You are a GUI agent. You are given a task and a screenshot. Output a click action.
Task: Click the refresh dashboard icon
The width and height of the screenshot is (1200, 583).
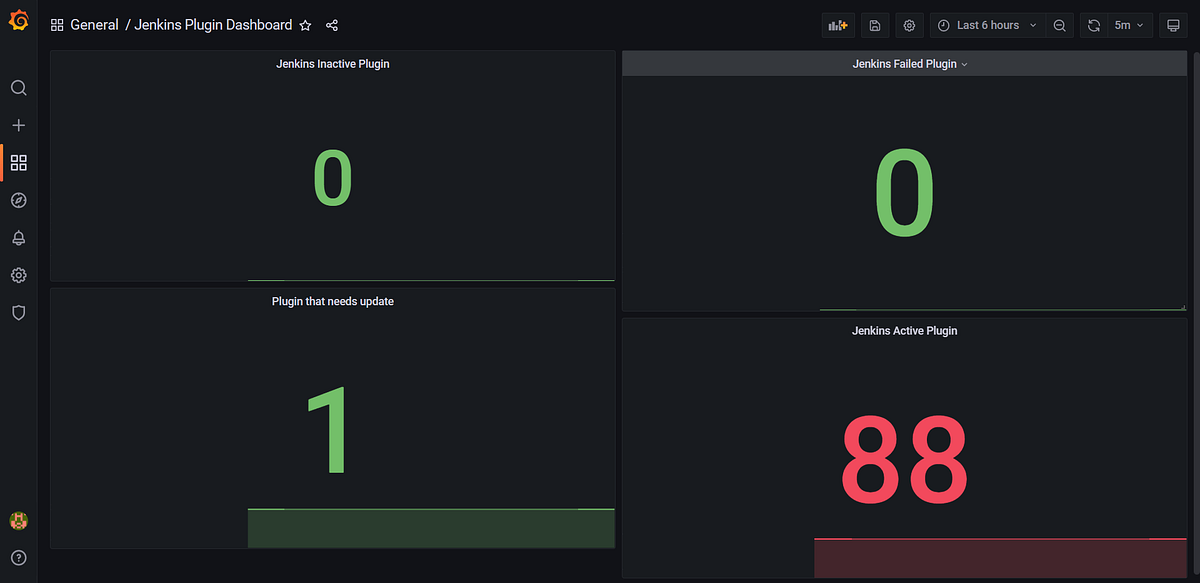pyautogui.click(x=1093, y=24)
